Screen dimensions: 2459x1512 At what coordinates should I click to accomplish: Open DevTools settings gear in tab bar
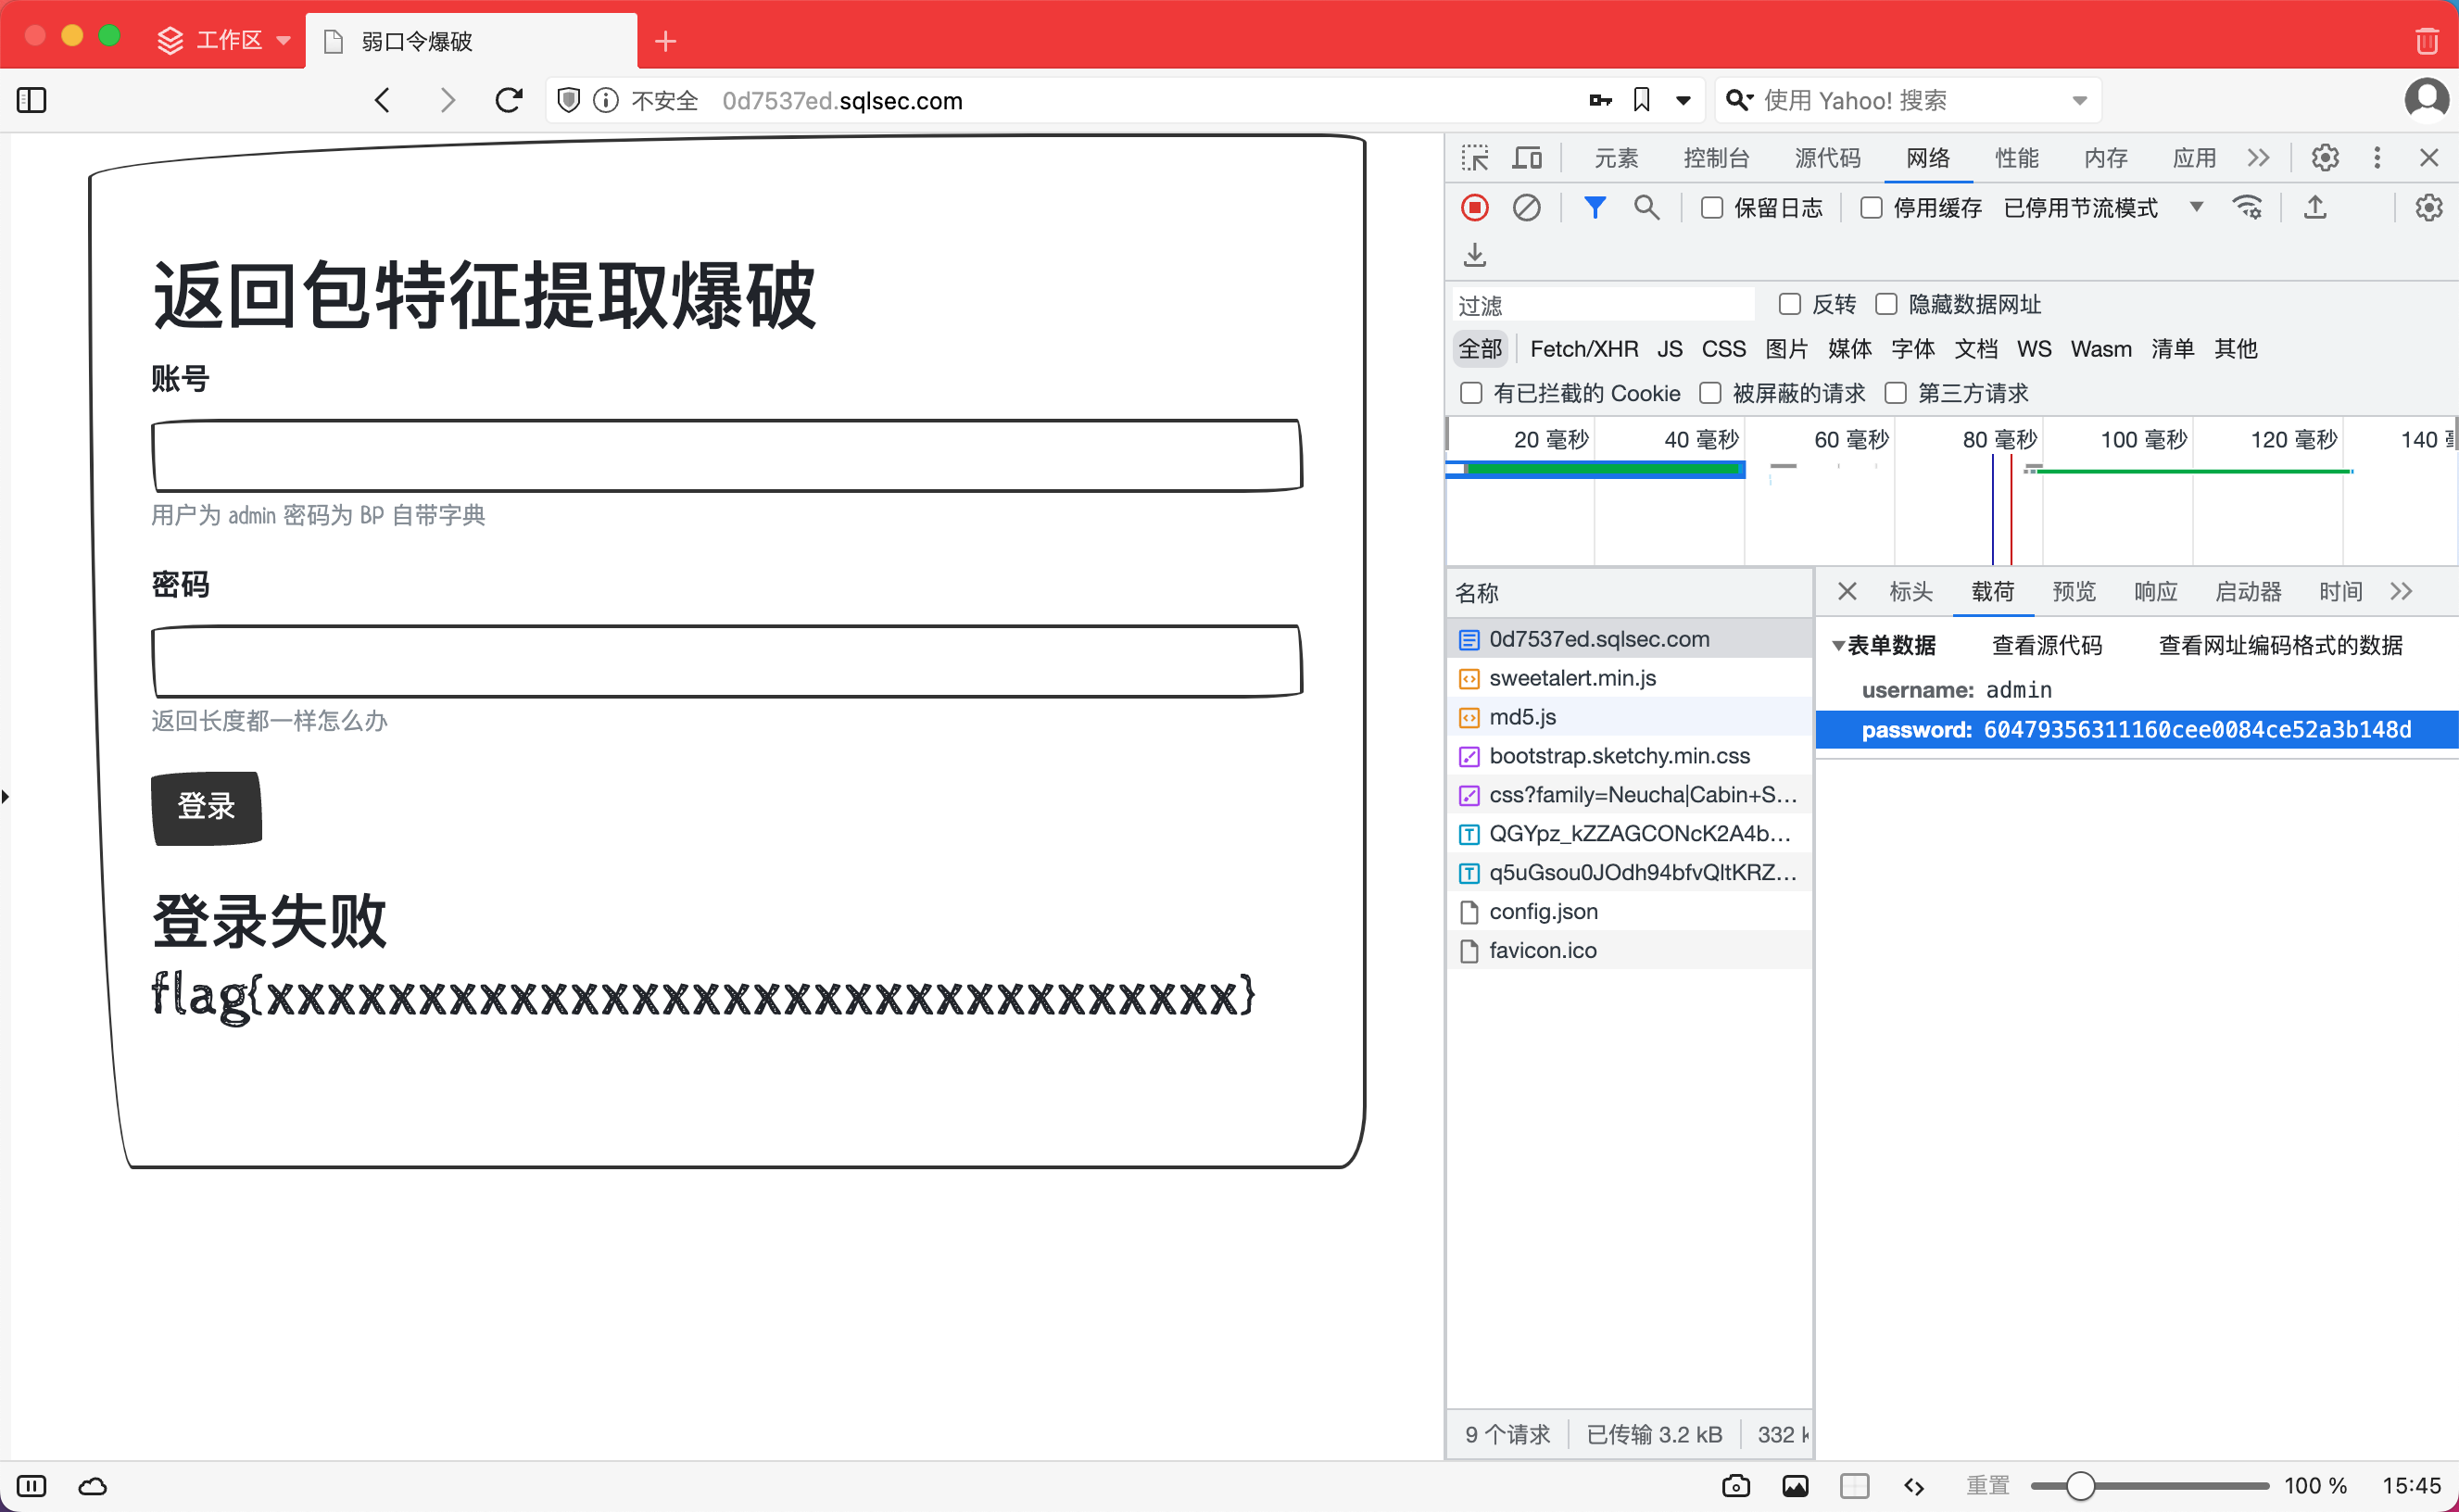[x=2325, y=158]
